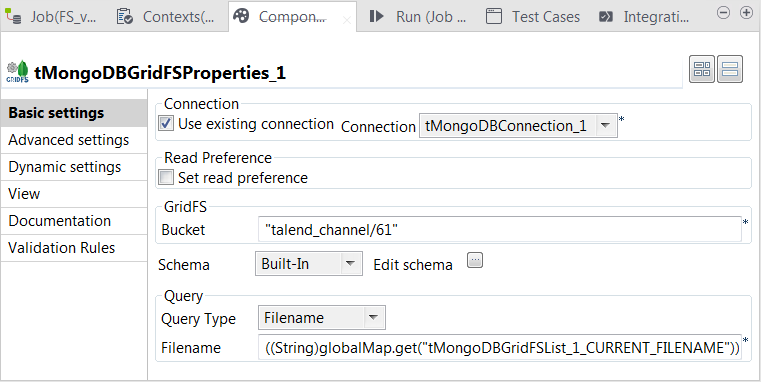The height and width of the screenshot is (382, 761).
Task: Click the Bucket input field
Action: click(500, 229)
